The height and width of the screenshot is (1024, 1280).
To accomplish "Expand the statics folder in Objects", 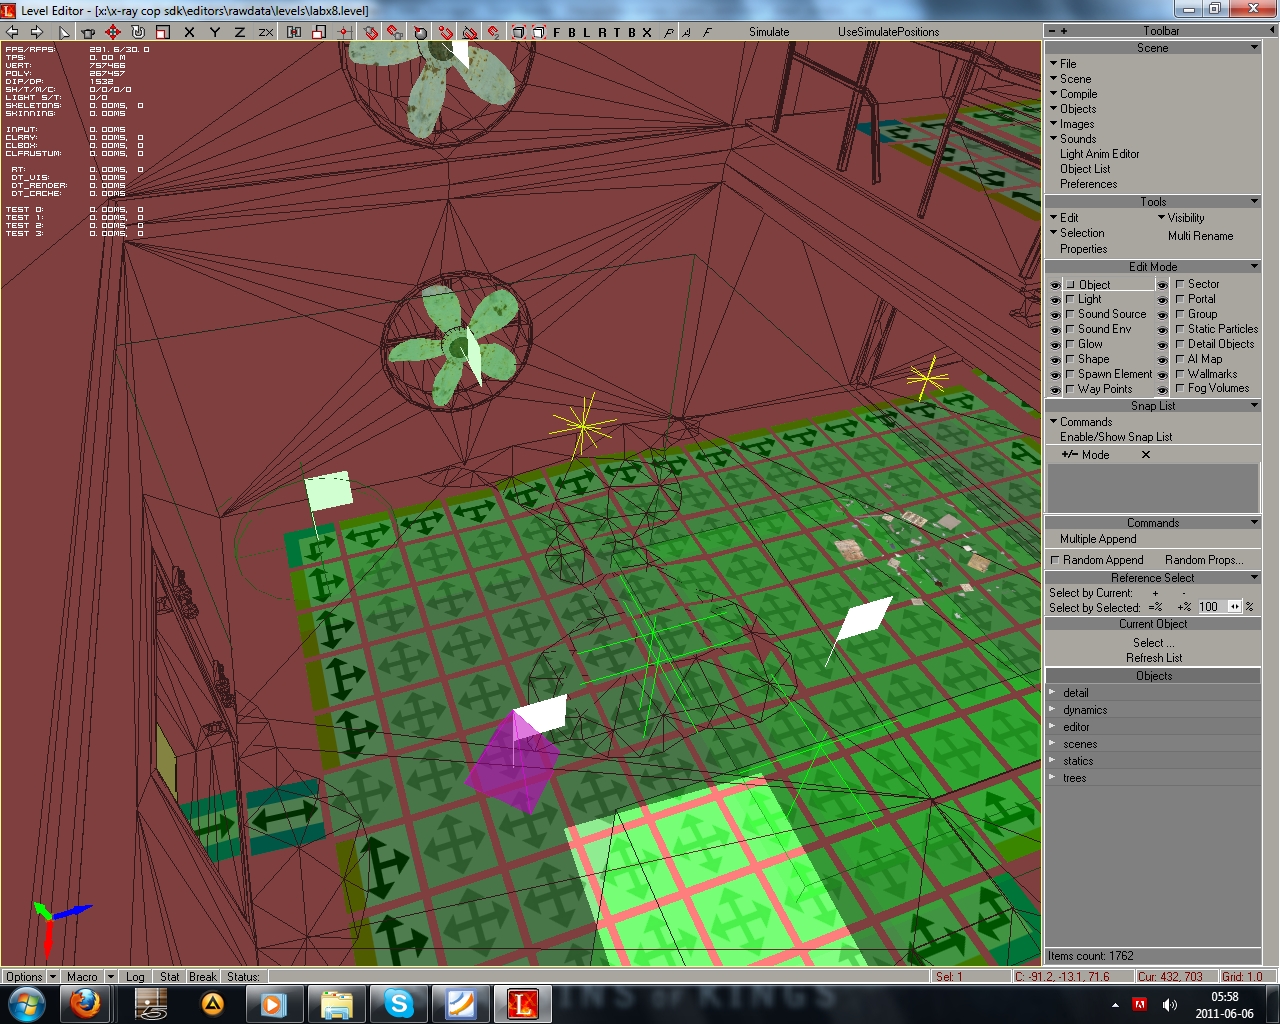I will pos(1052,761).
